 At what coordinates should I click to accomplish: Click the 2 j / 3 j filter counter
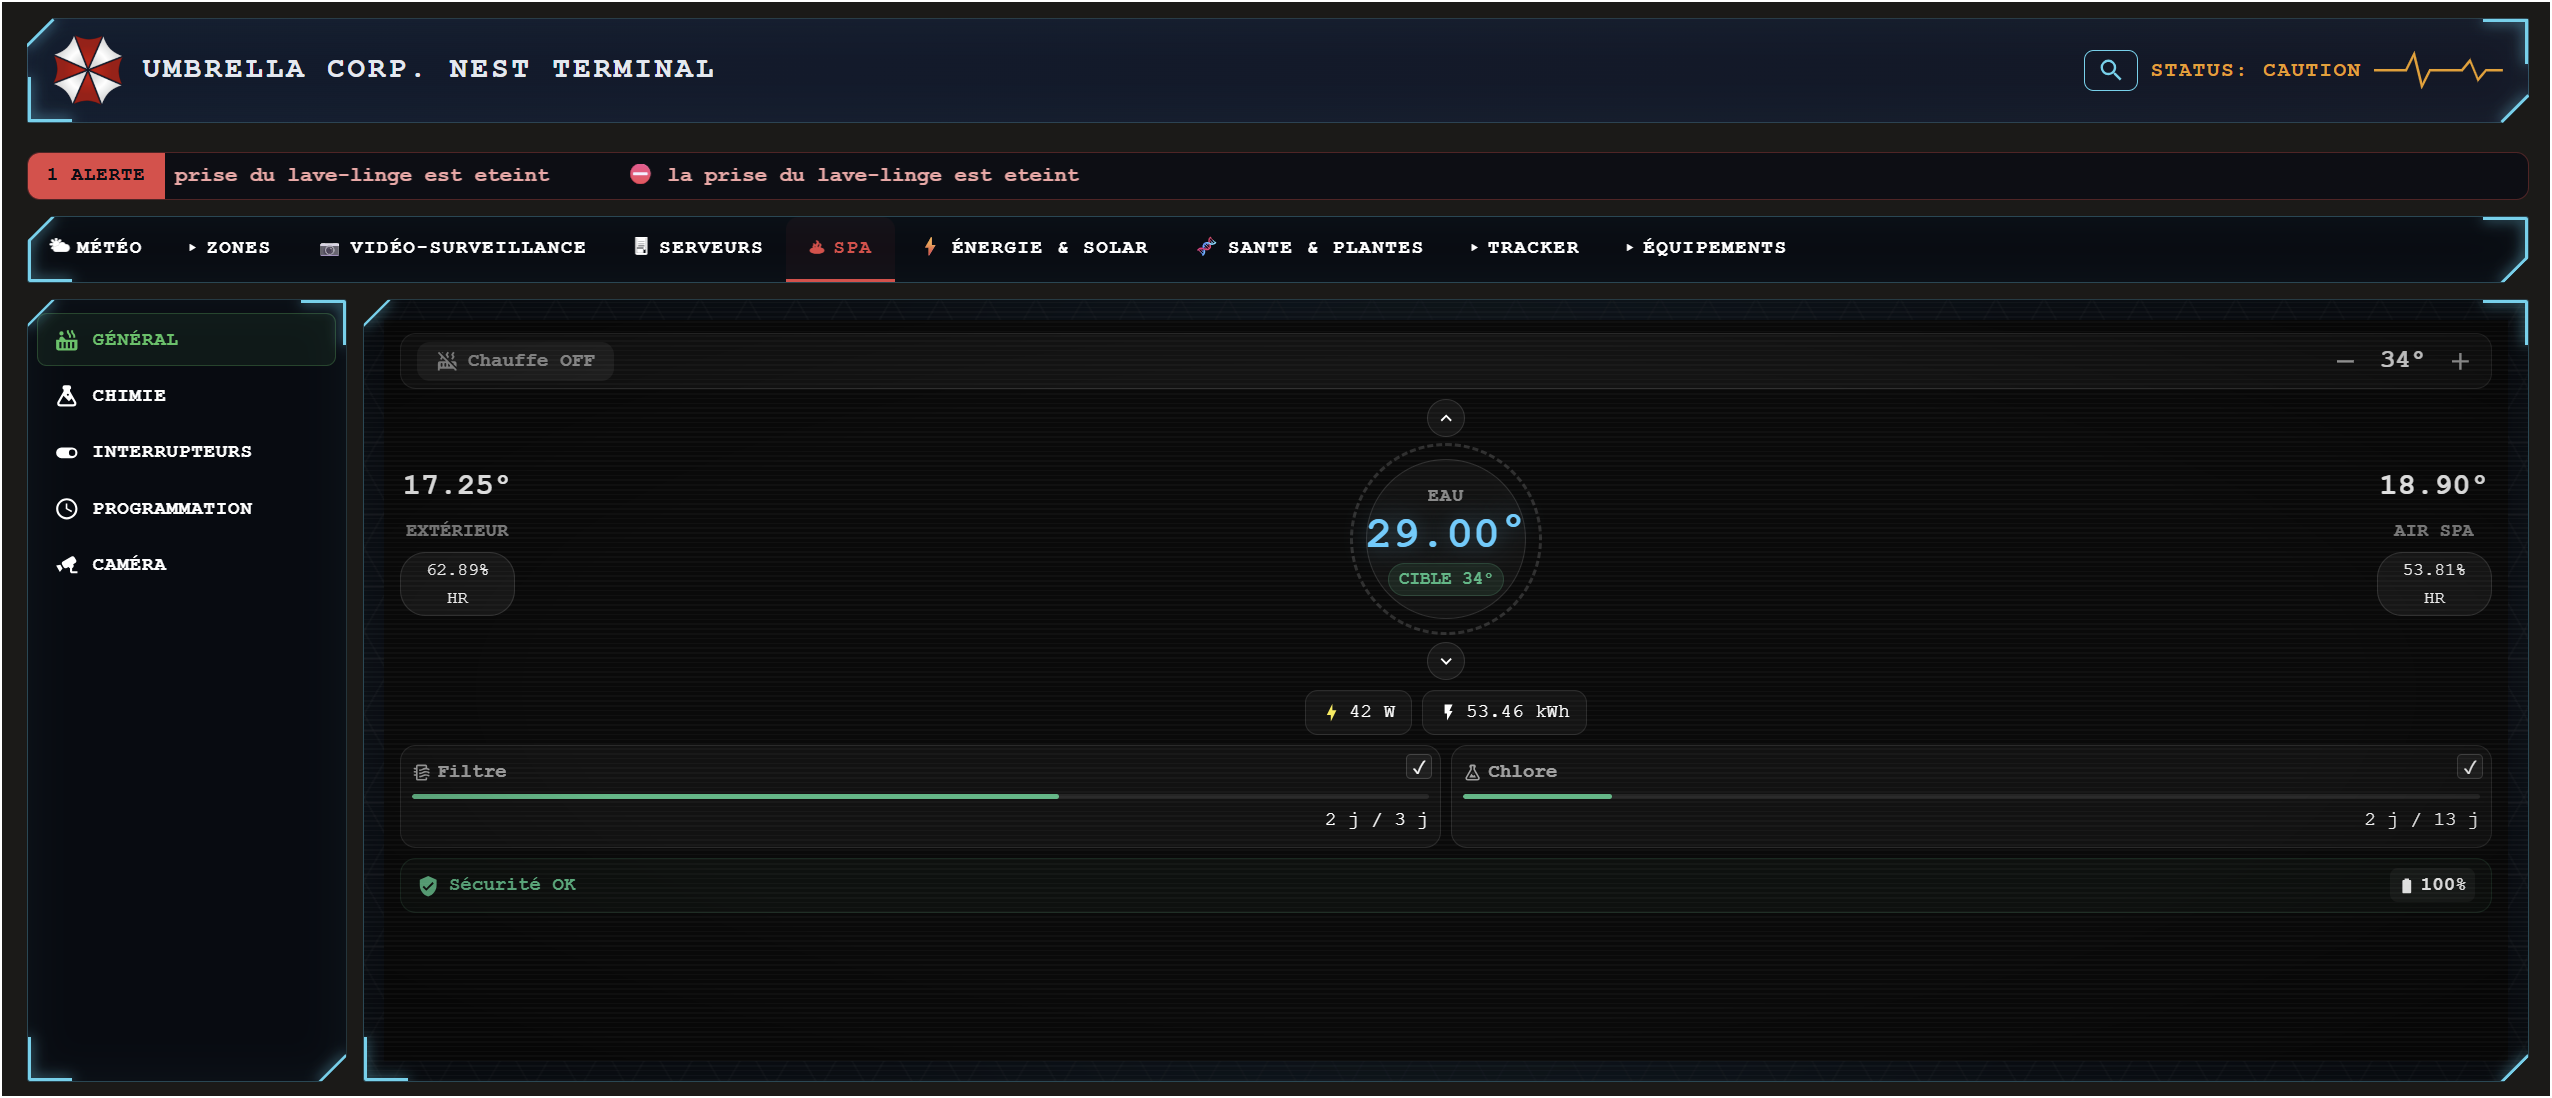point(1376,820)
